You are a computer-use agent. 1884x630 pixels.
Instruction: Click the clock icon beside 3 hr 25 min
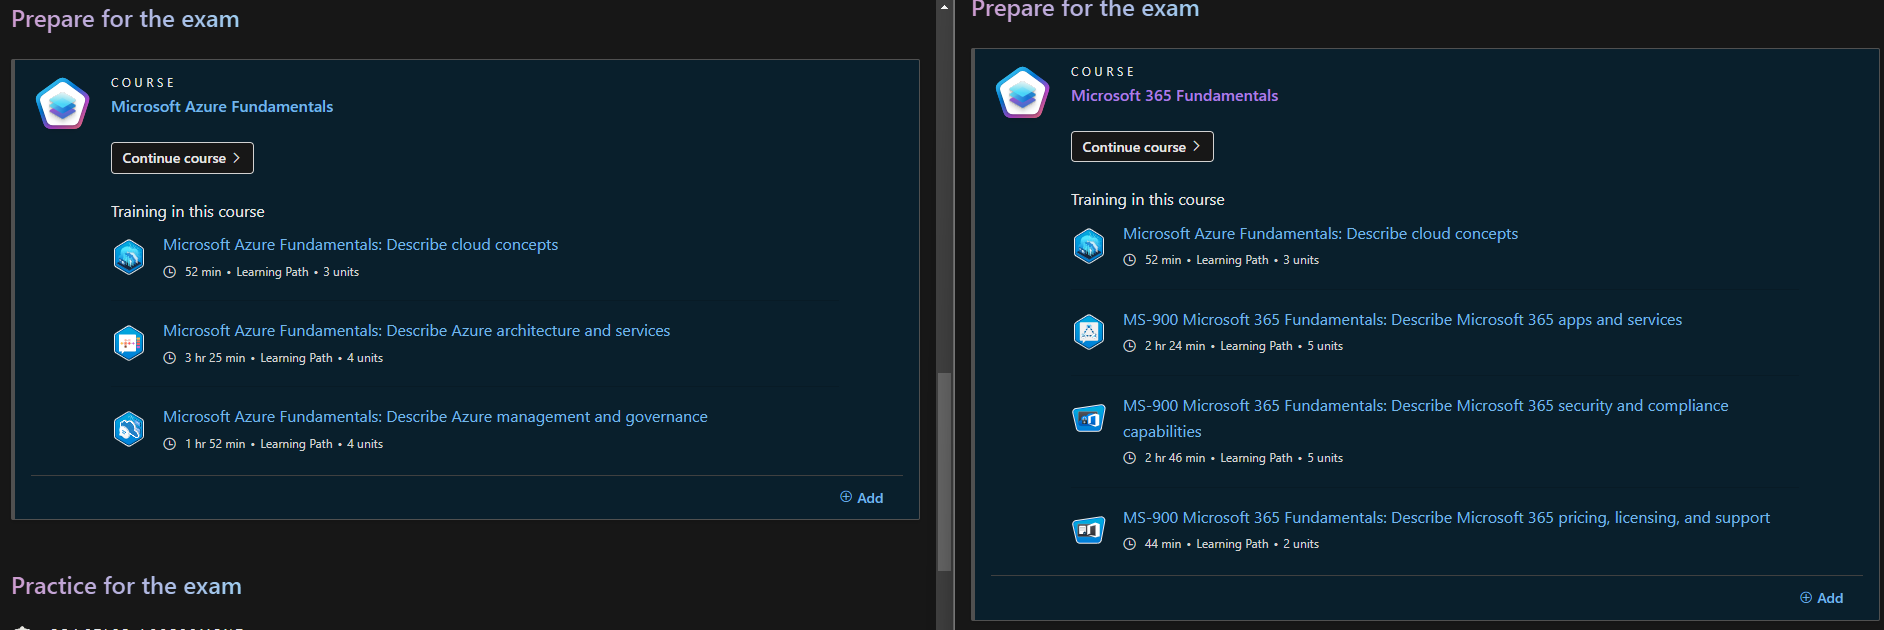click(170, 358)
